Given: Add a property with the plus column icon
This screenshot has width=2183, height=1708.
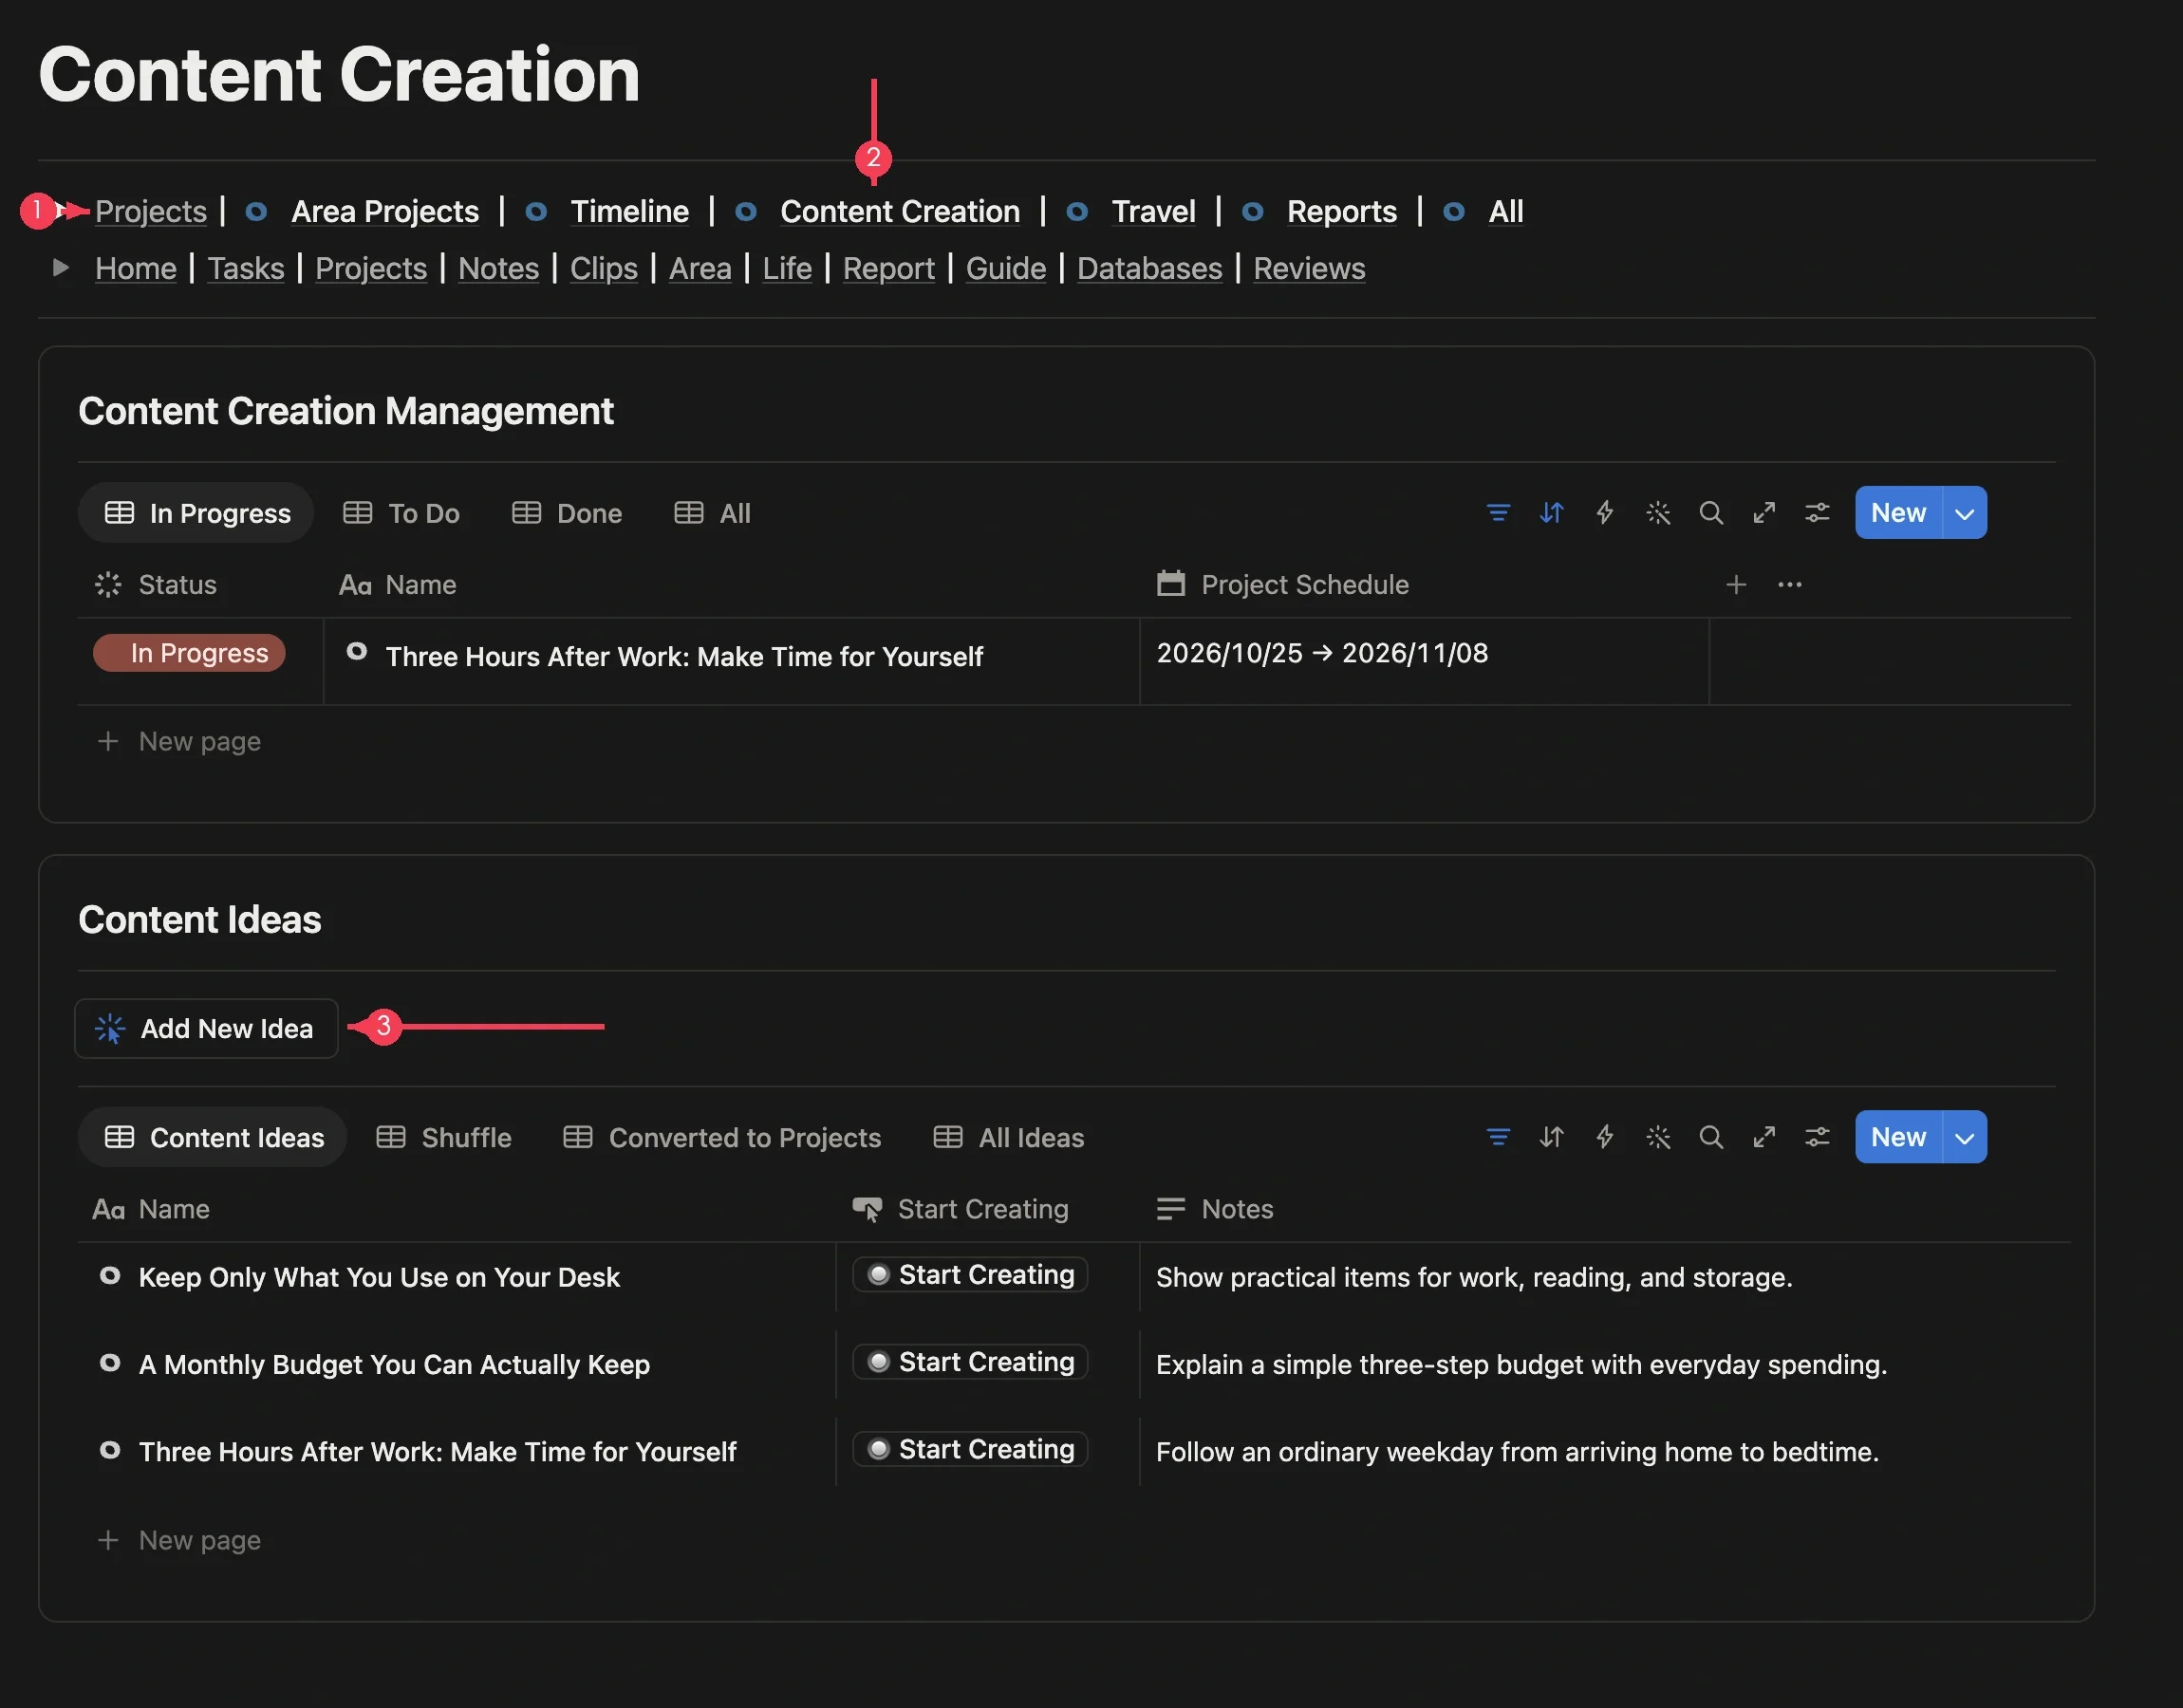Looking at the screenshot, I should tap(1736, 585).
